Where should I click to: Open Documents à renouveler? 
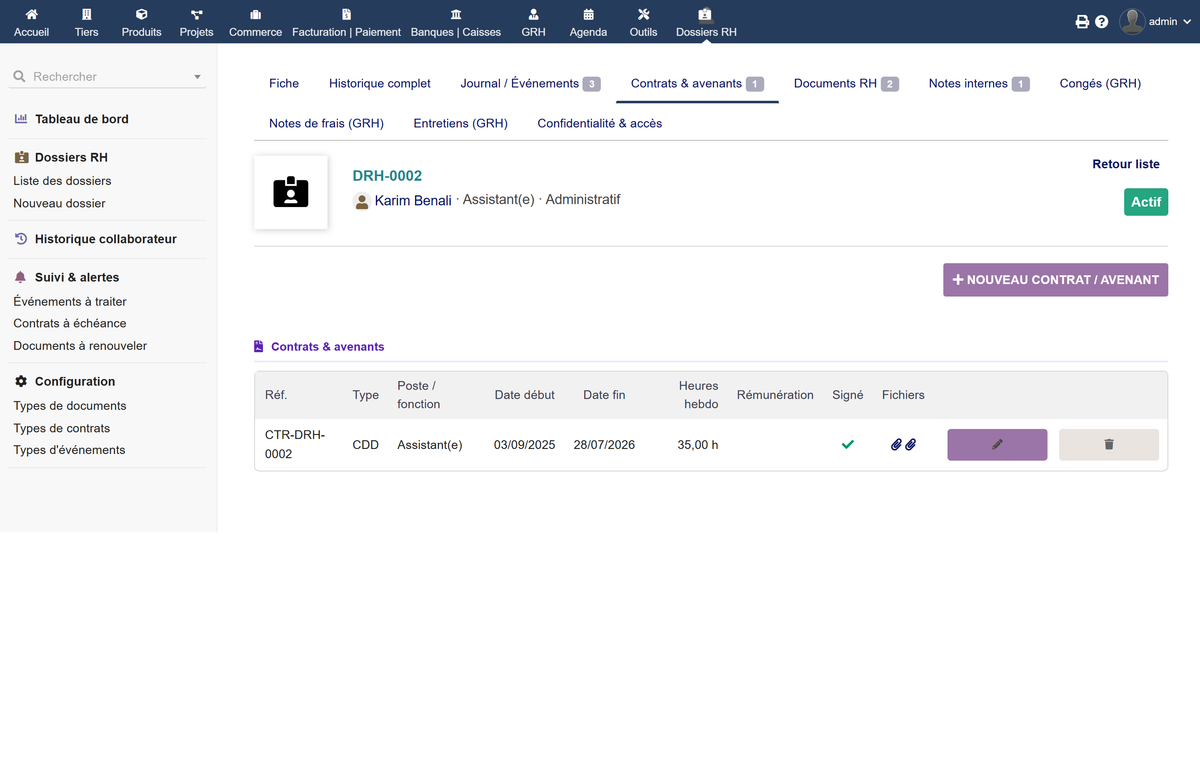click(x=80, y=345)
